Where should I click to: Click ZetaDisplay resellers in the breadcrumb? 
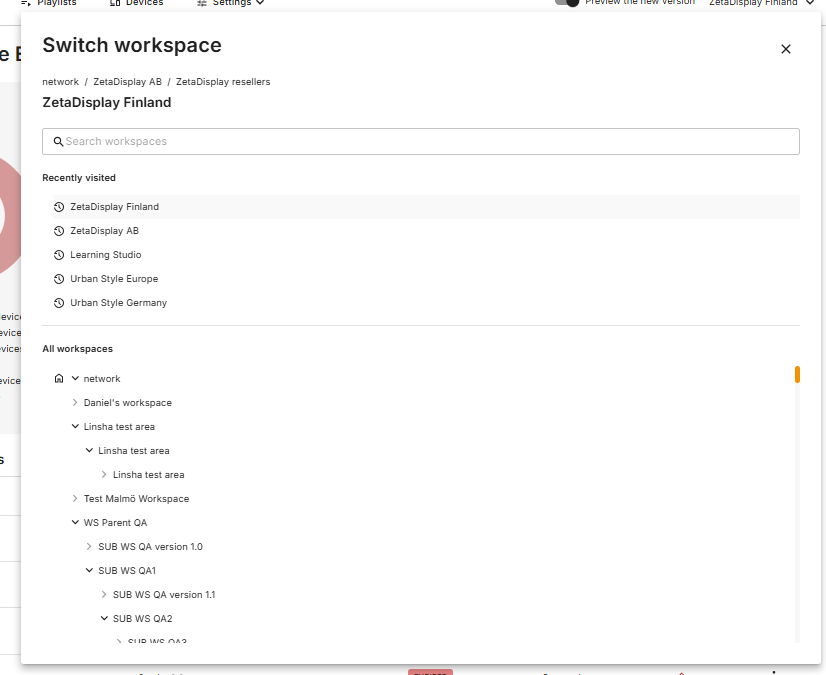tap(223, 82)
